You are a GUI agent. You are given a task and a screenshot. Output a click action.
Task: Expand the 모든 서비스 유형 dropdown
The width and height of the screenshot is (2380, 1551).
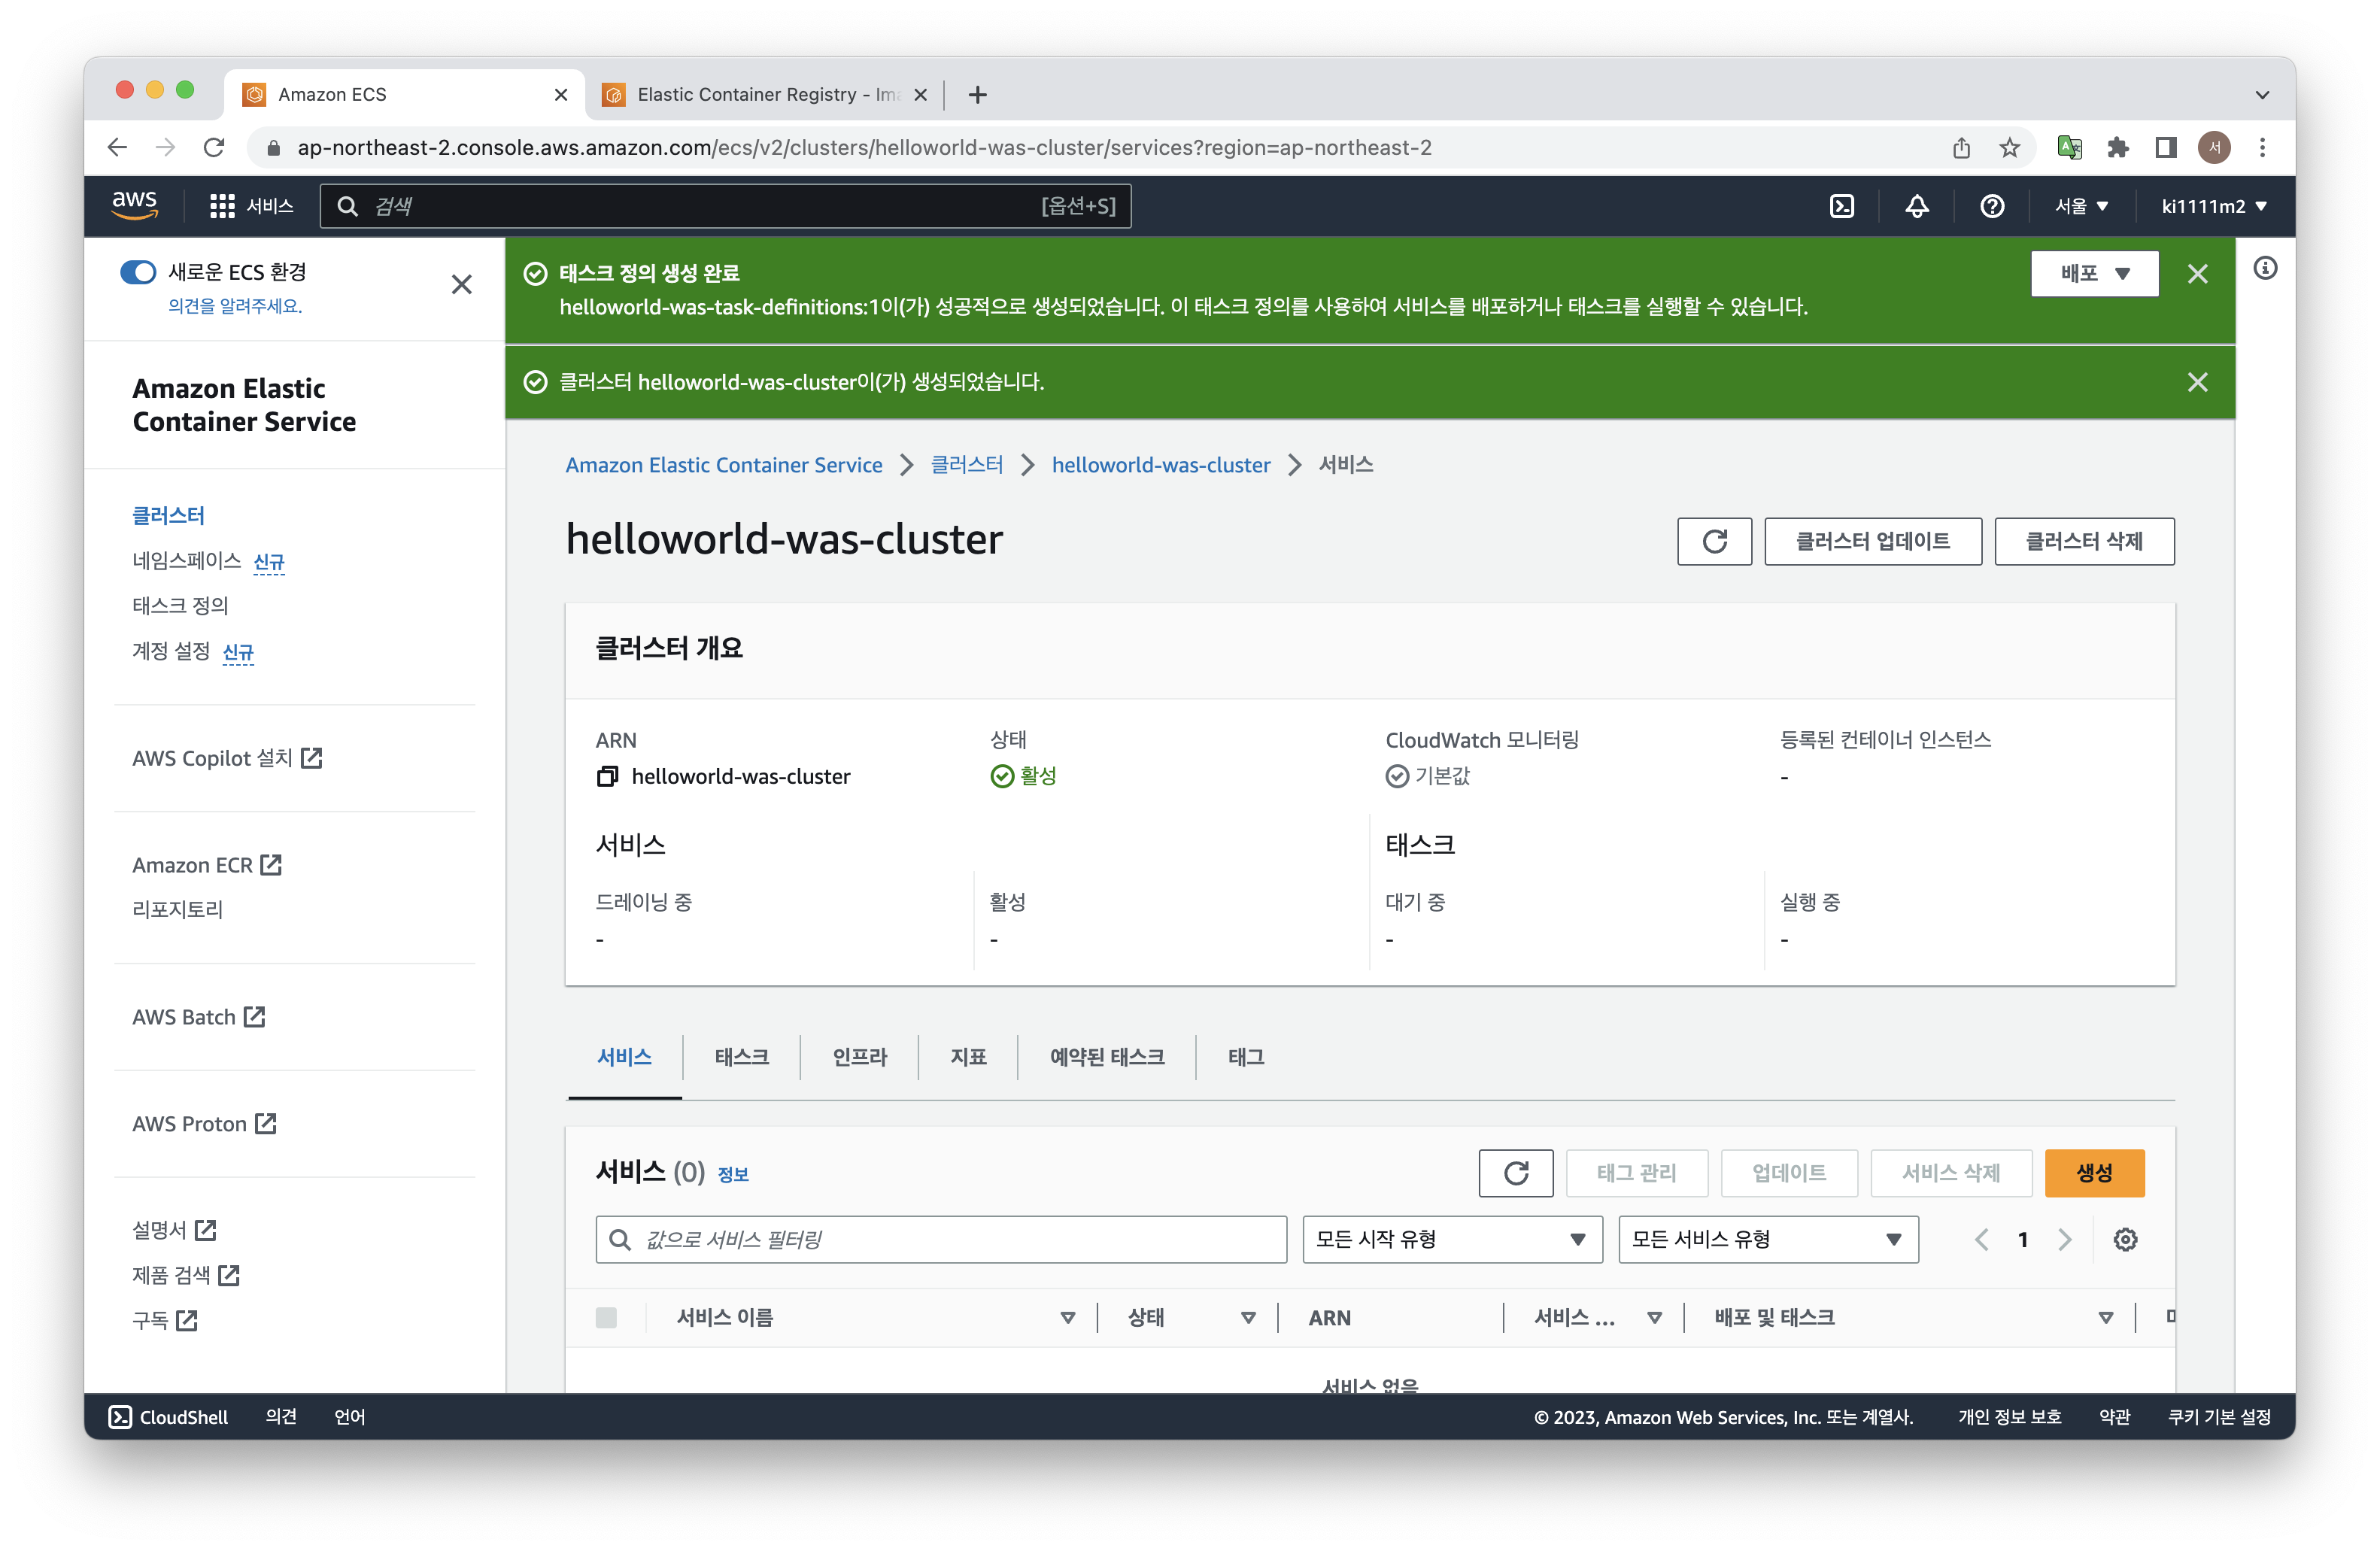1767,1240
